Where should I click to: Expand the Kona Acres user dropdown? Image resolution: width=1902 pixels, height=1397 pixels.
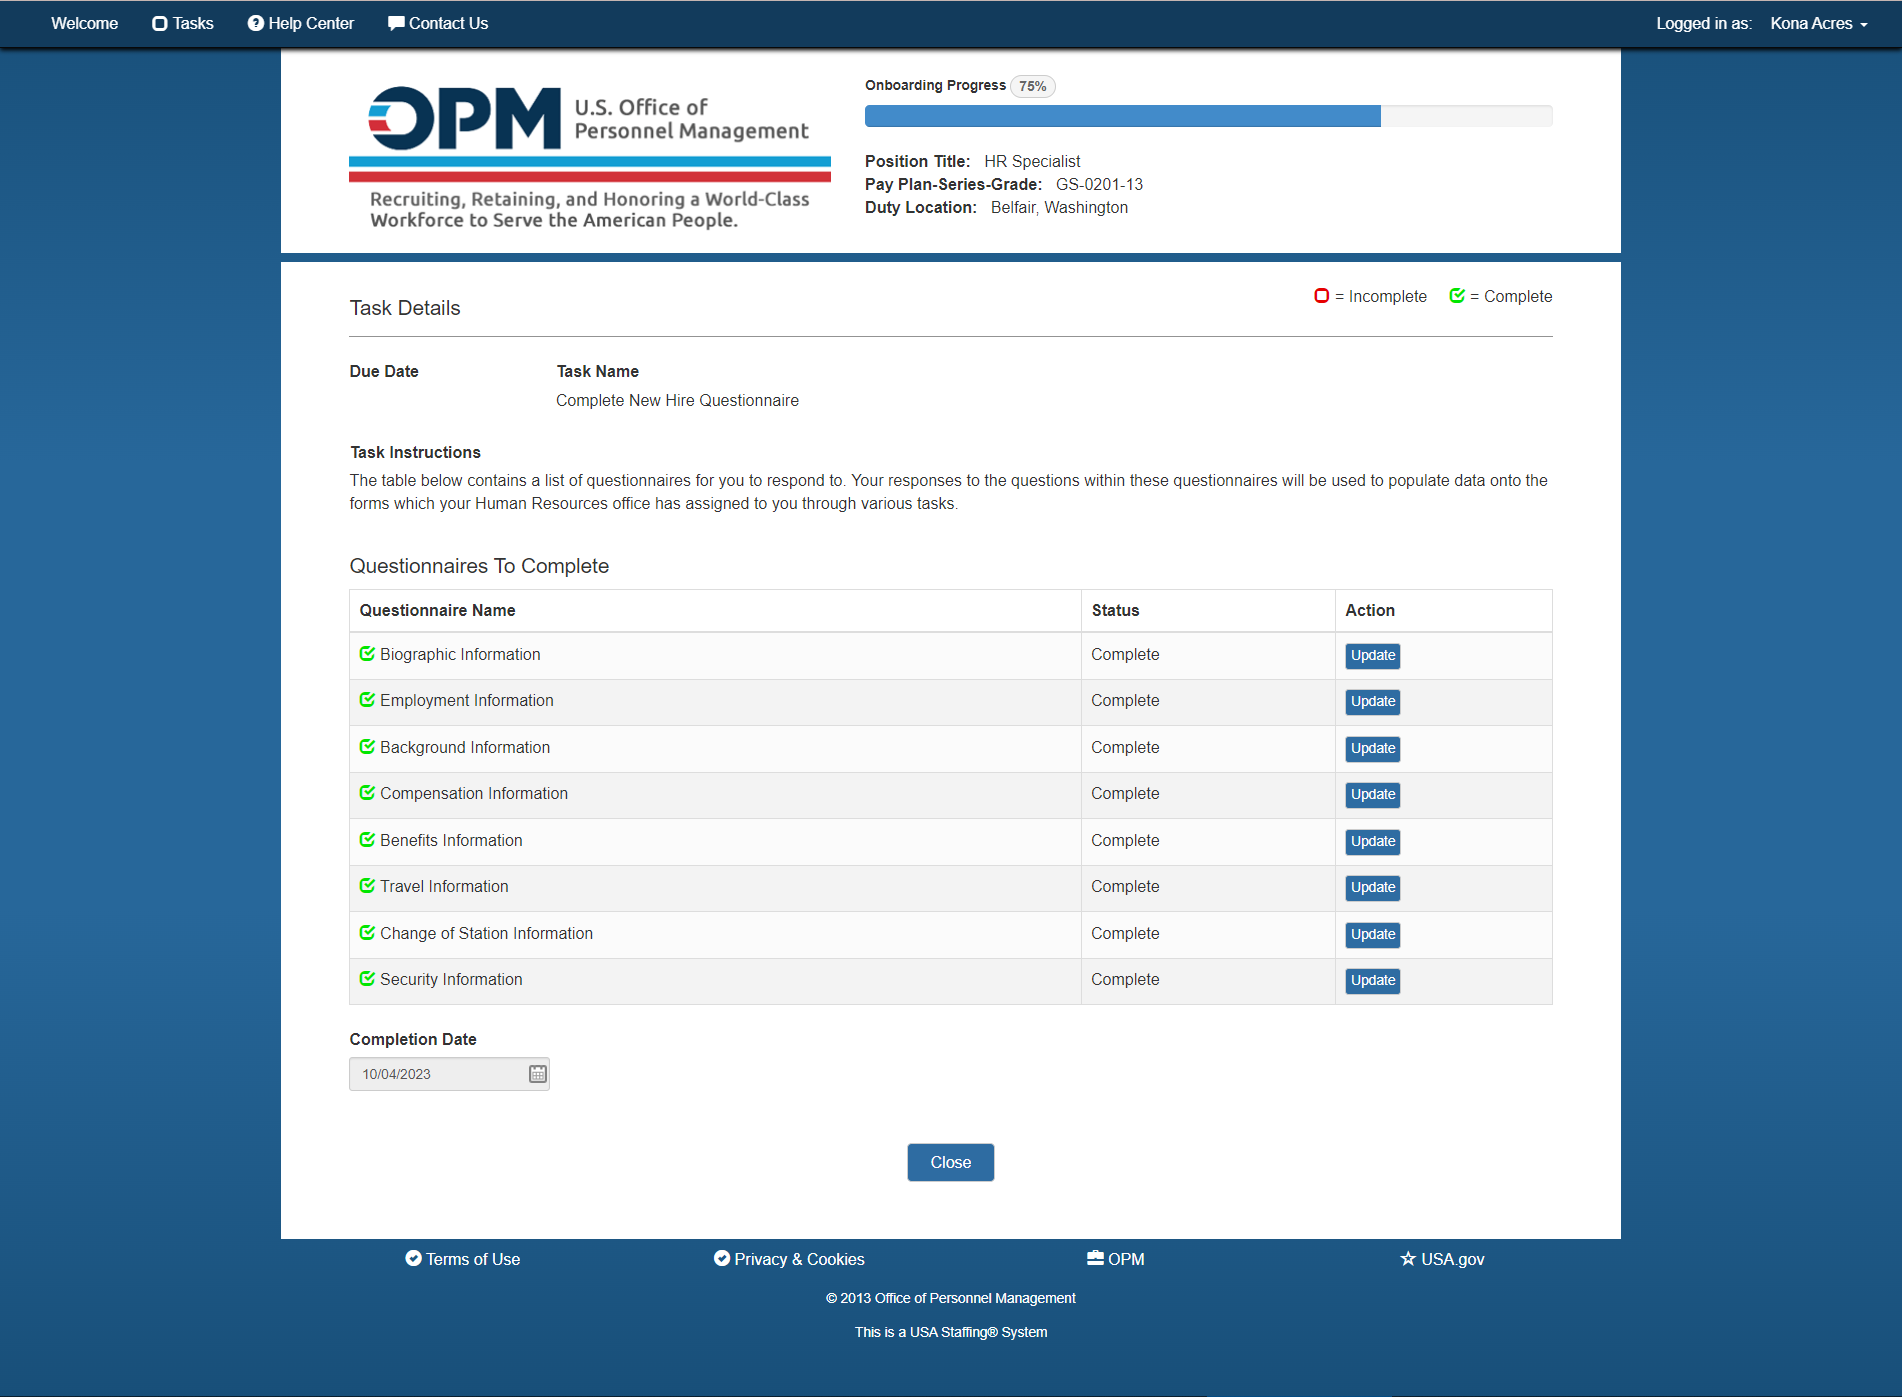click(1819, 23)
